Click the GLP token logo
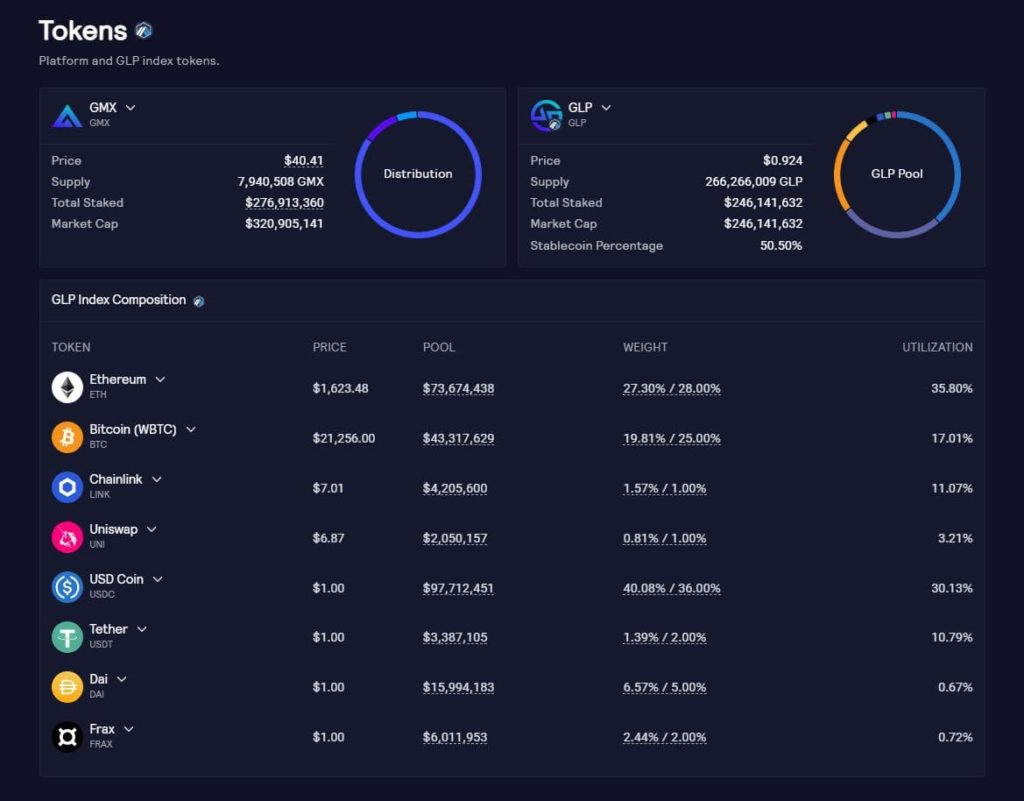Screen dimensions: 1024x801 [x=546, y=115]
